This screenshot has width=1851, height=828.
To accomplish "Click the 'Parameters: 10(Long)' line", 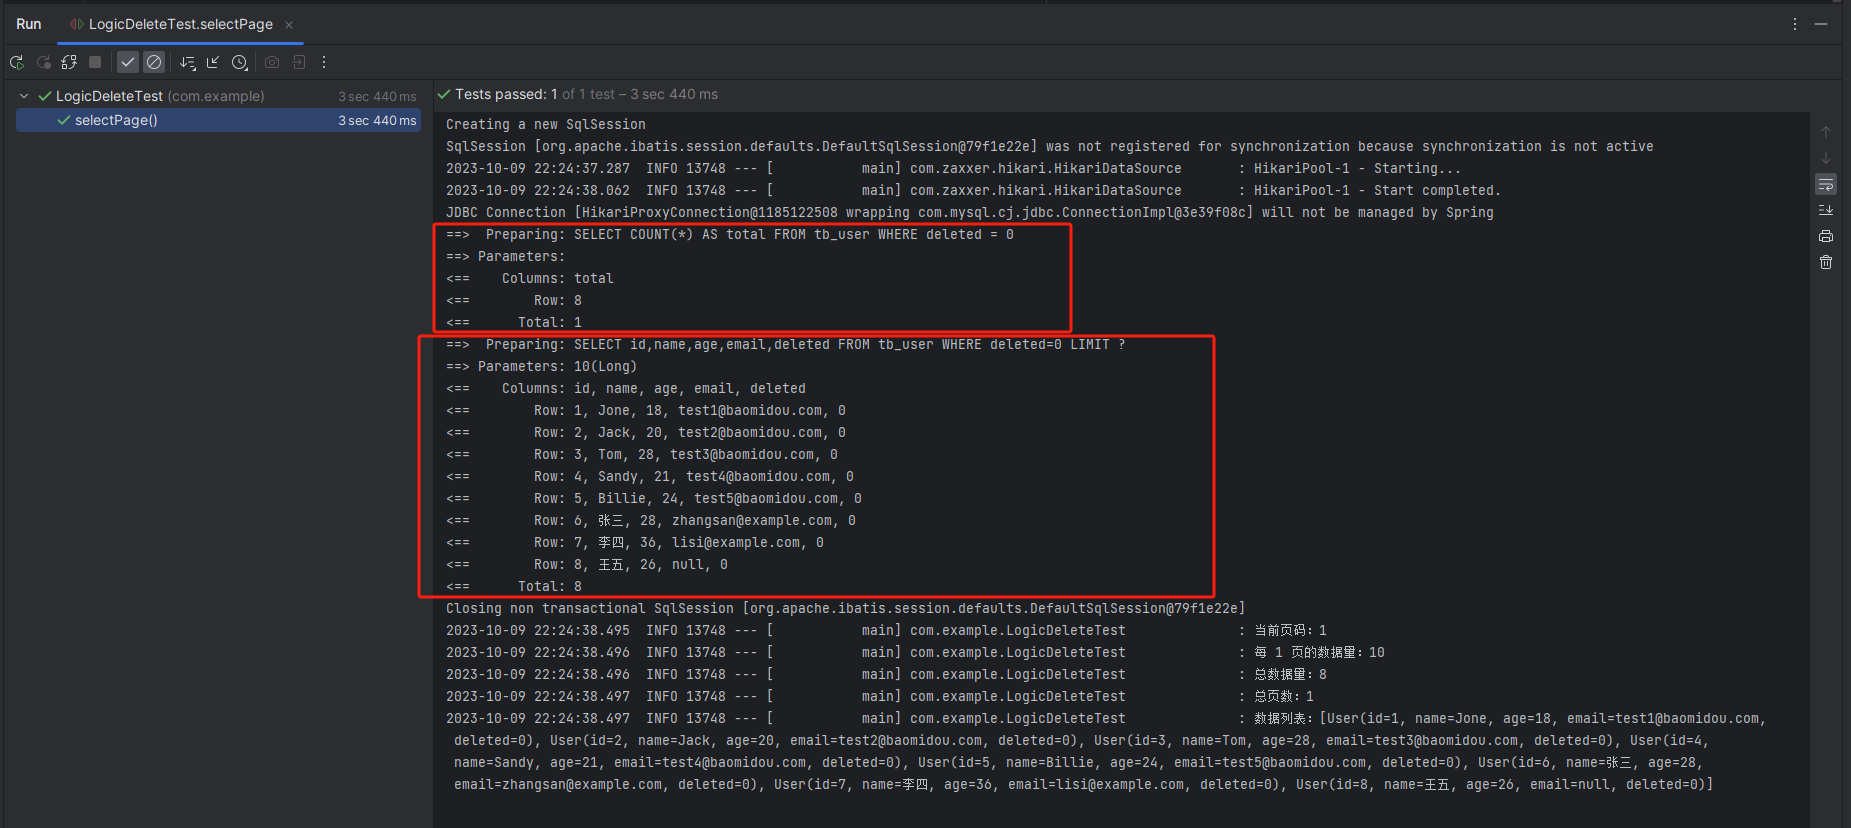I will (x=541, y=366).
